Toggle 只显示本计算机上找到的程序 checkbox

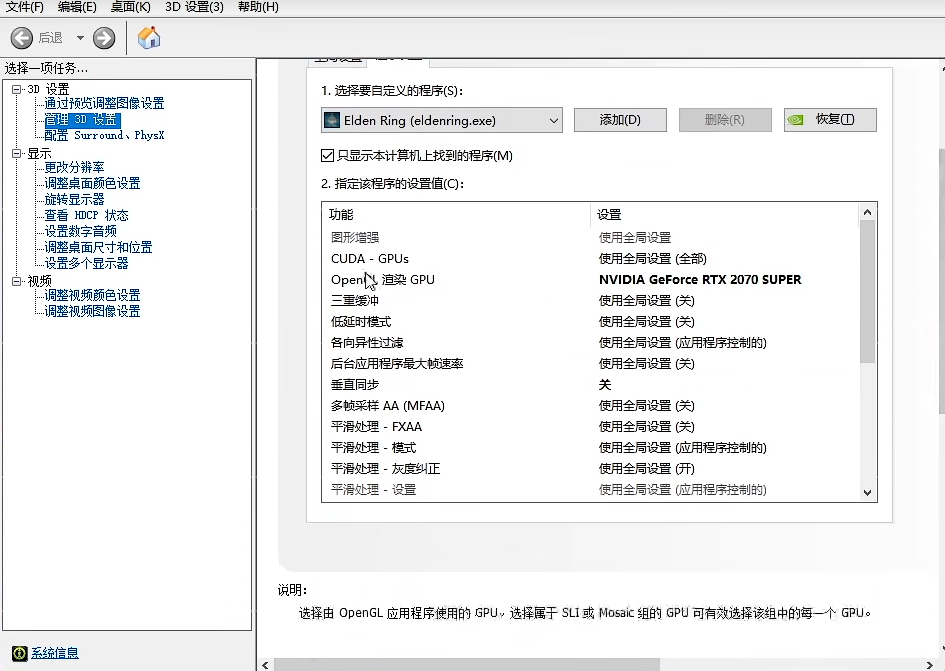point(327,156)
